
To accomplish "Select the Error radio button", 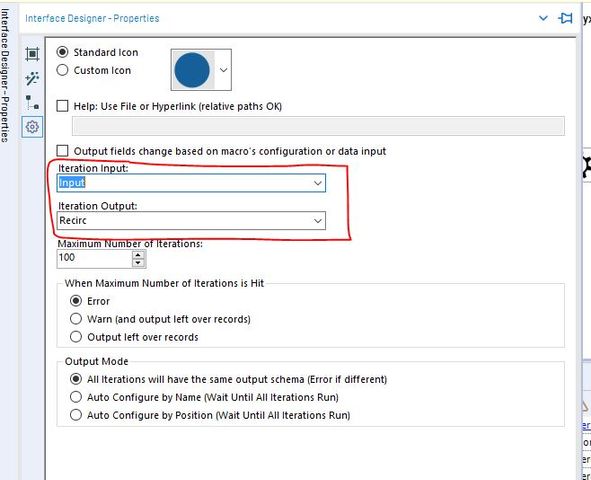I will click(76, 301).
